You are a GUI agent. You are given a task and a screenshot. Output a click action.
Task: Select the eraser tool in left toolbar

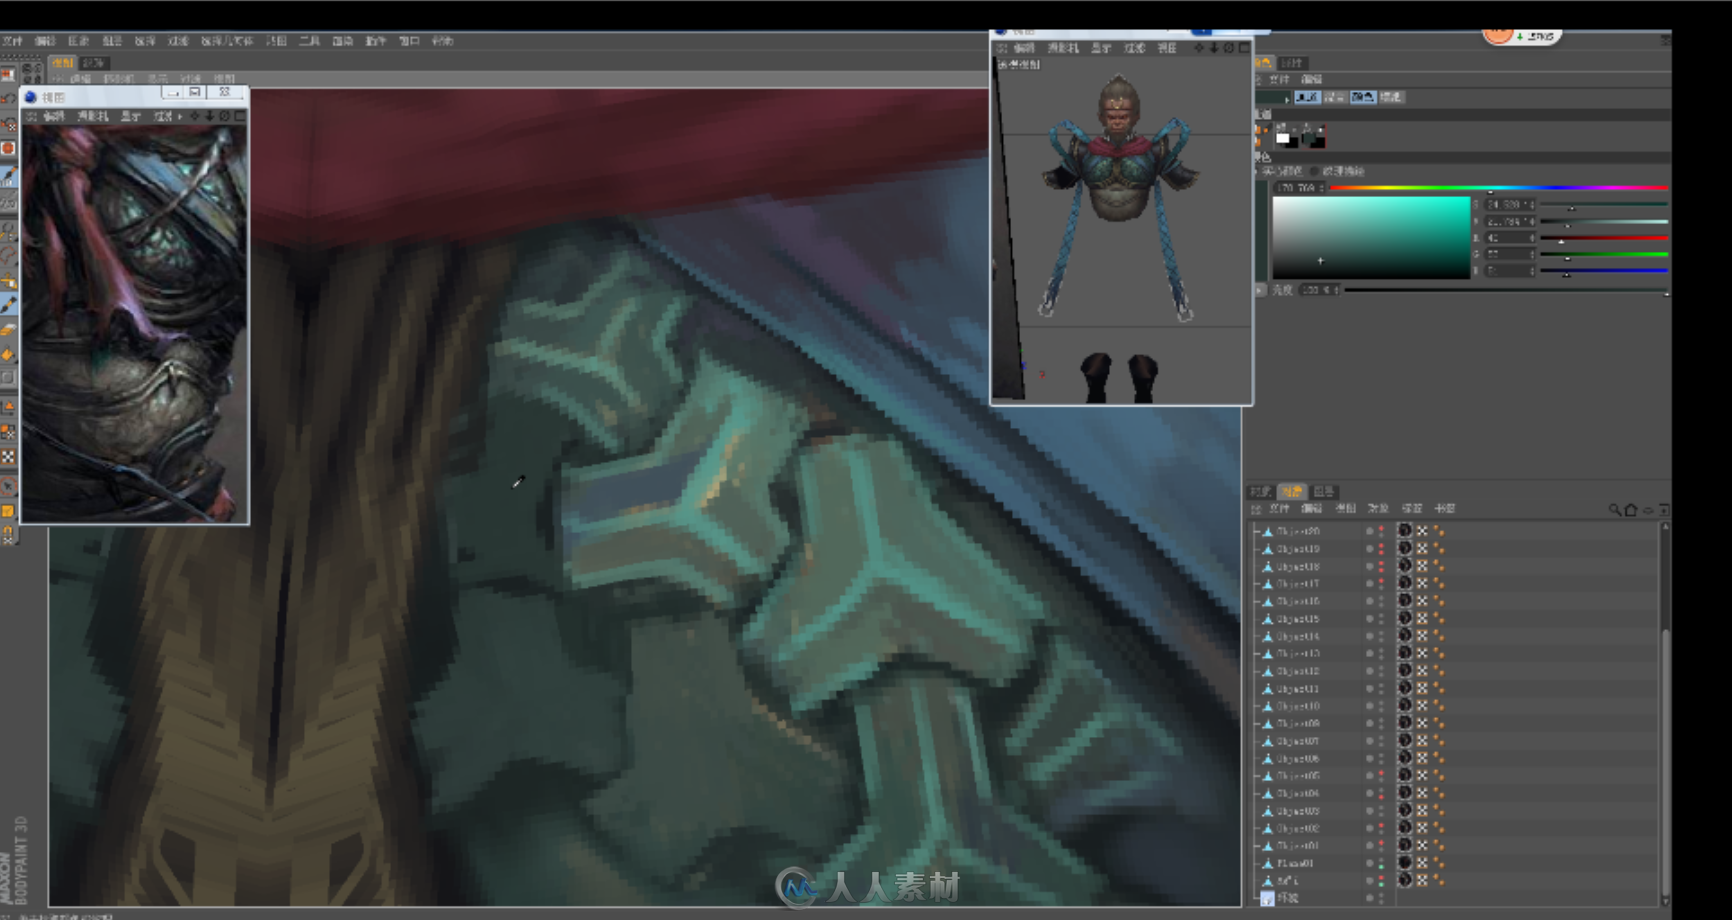pyautogui.click(x=9, y=329)
